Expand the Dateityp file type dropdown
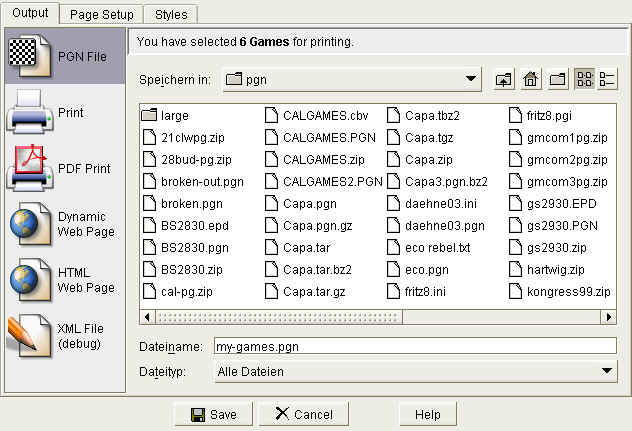This screenshot has width=632, height=431. [x=606, y=372]
